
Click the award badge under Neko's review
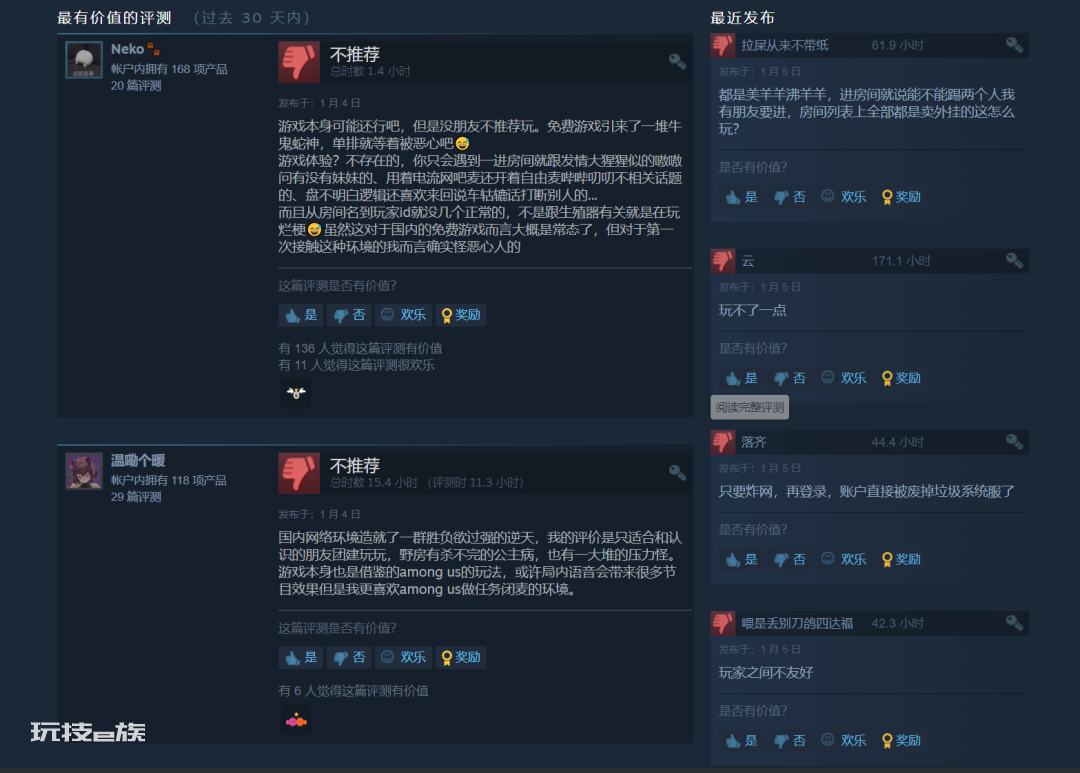click(296, 393)
